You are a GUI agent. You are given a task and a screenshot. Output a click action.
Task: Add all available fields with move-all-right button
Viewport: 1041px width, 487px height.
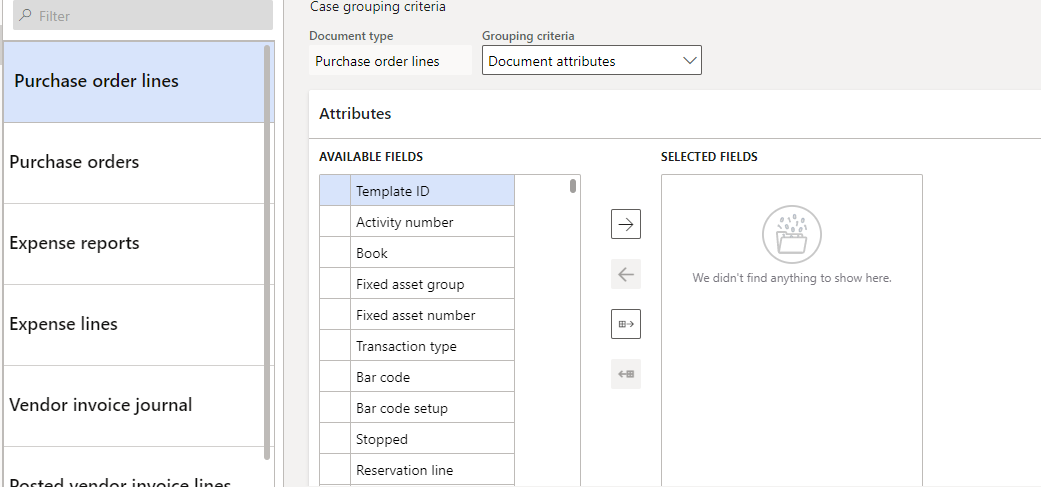625,324
